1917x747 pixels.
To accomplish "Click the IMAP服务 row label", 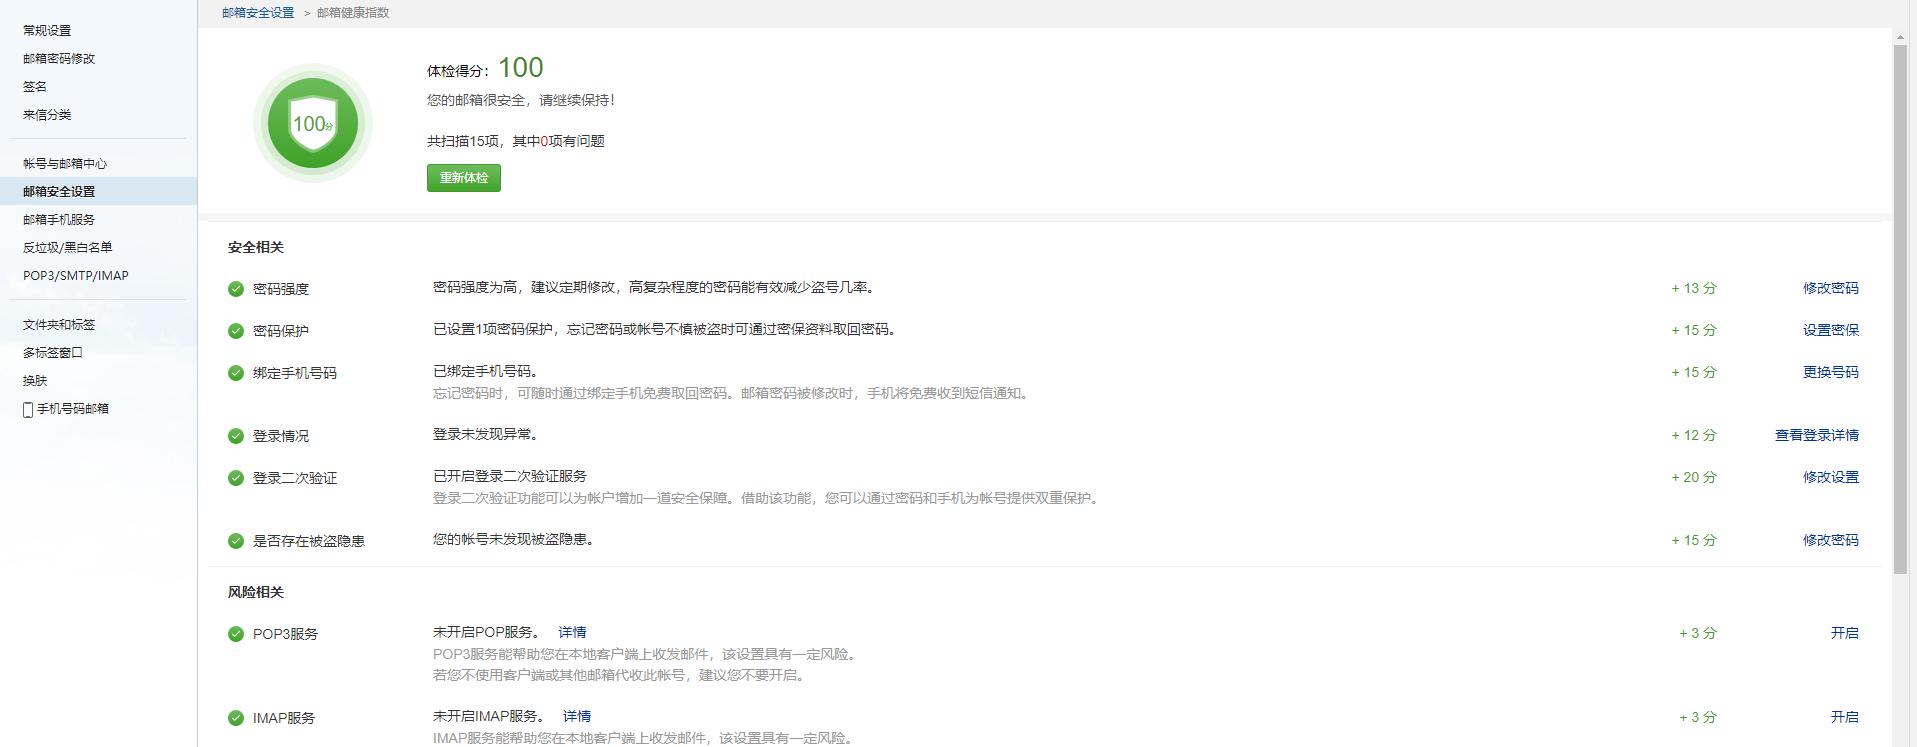I will click(x=284, y=718).
